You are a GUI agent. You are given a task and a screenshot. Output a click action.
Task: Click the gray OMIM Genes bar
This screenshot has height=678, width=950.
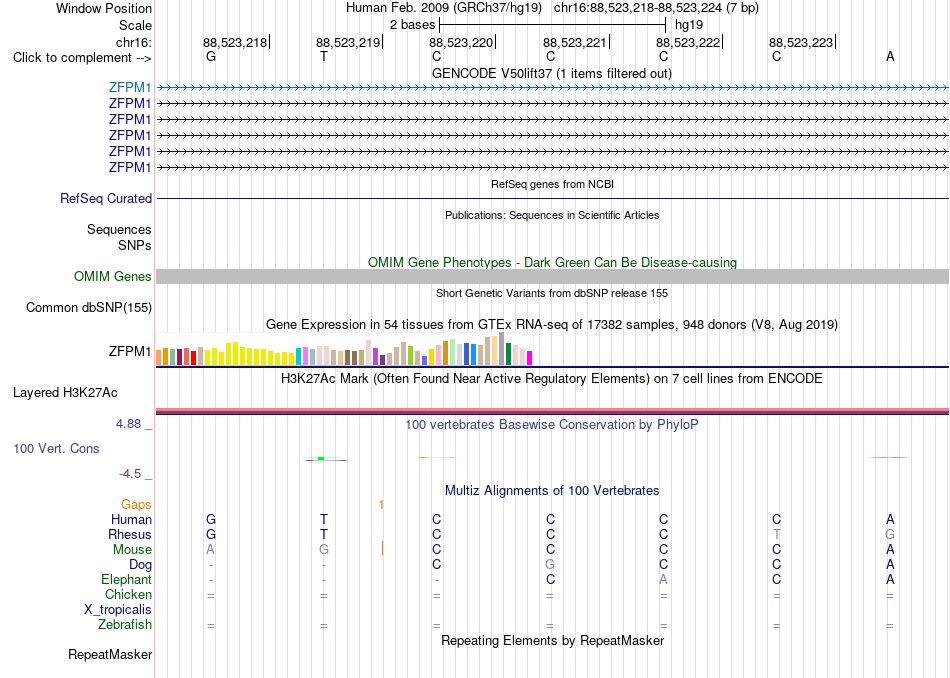coord(552,276)
